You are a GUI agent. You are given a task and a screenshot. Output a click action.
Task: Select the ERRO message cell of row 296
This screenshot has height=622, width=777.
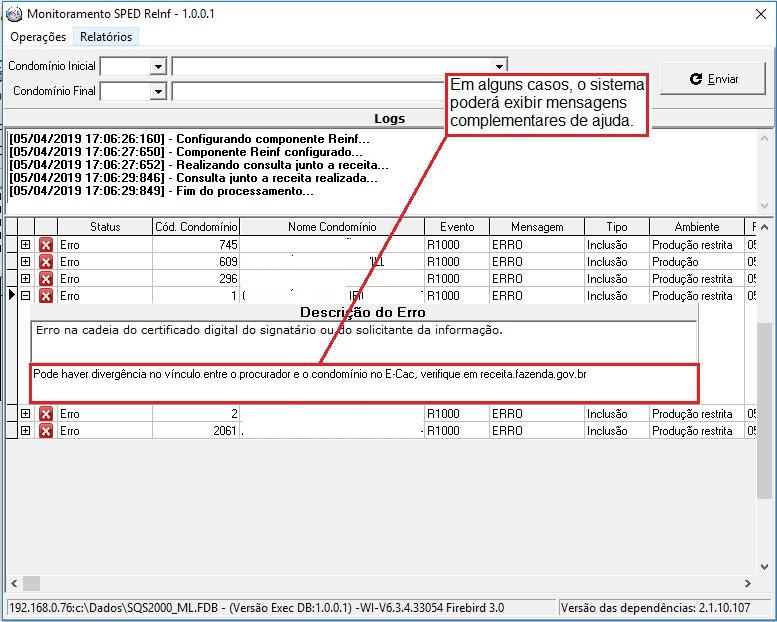pos(537,279)
